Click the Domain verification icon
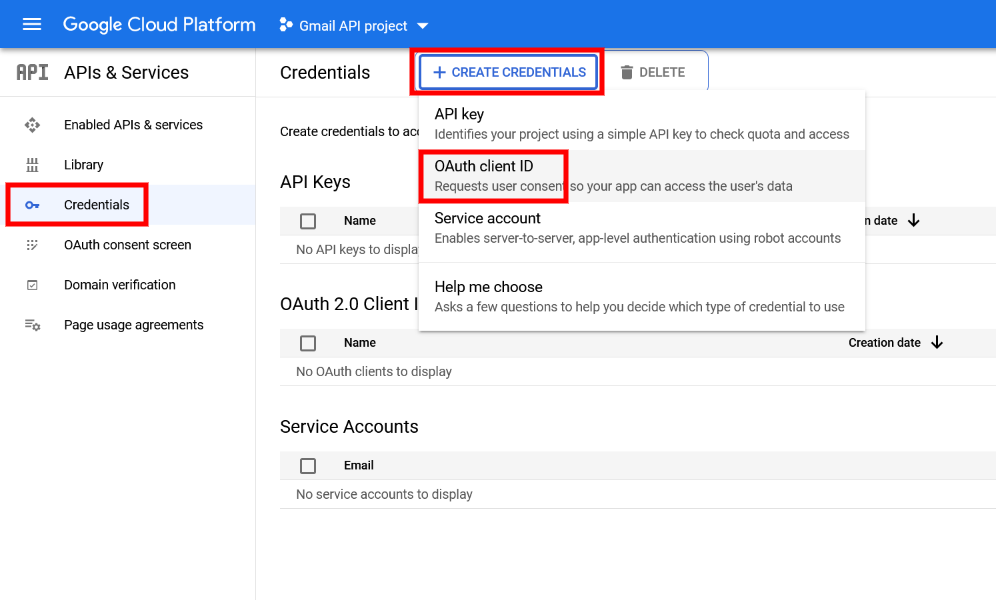The height and width of the screenshot is (600, 996). point(32,285)
